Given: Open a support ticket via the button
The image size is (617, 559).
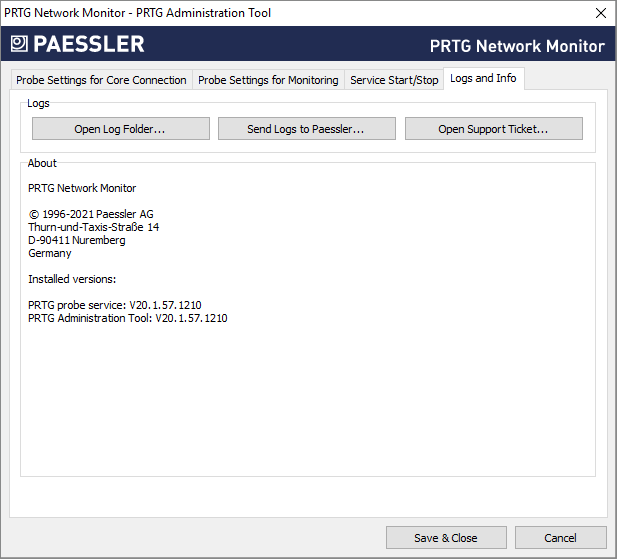Looking at the screenshot, I should [493, 129].
